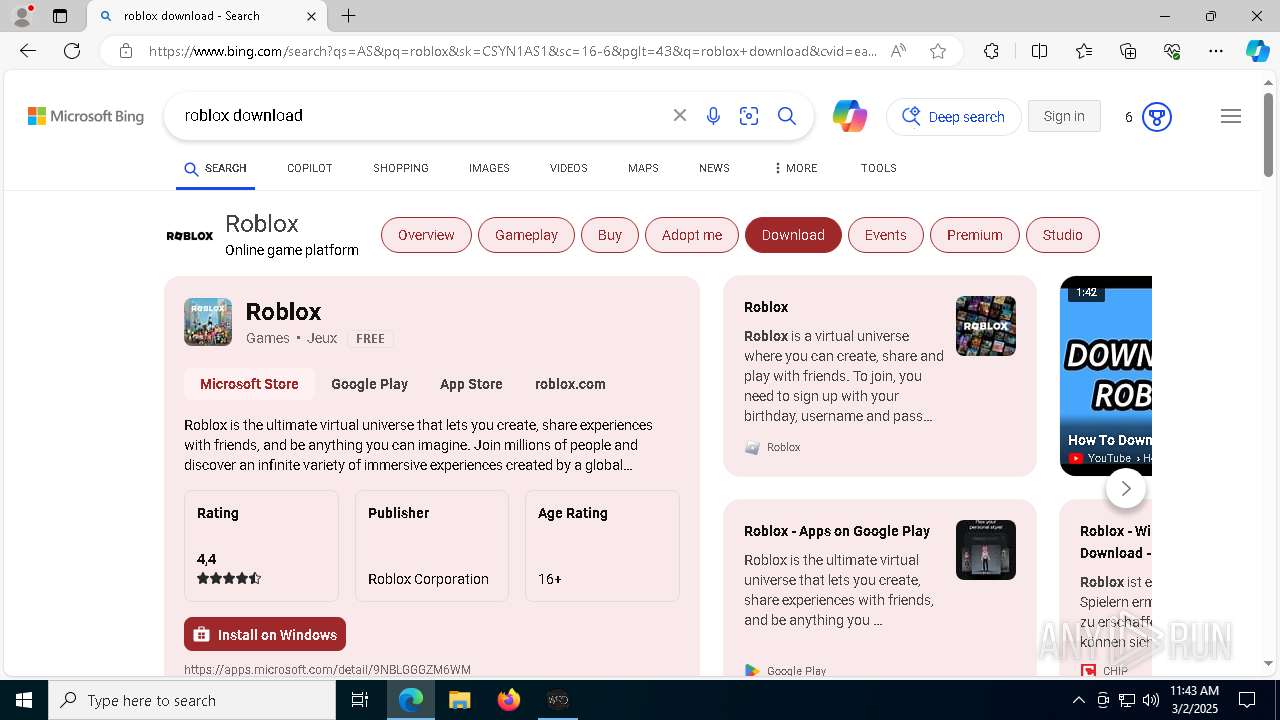Add this page to favorites star
Image resolution: width=1280 pixels, height=720 pixels.
click(938, 51)
